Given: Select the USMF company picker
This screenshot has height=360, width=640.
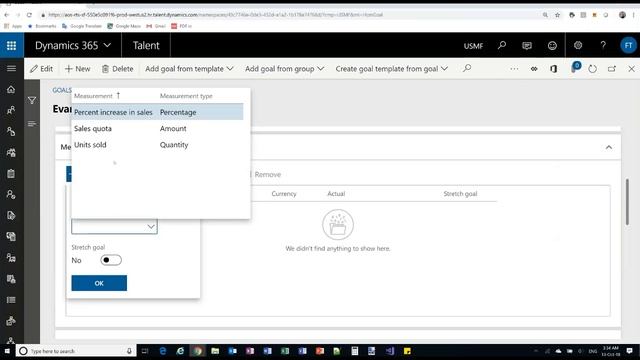Looking at the screenshot, I should (x=473, y=46).
